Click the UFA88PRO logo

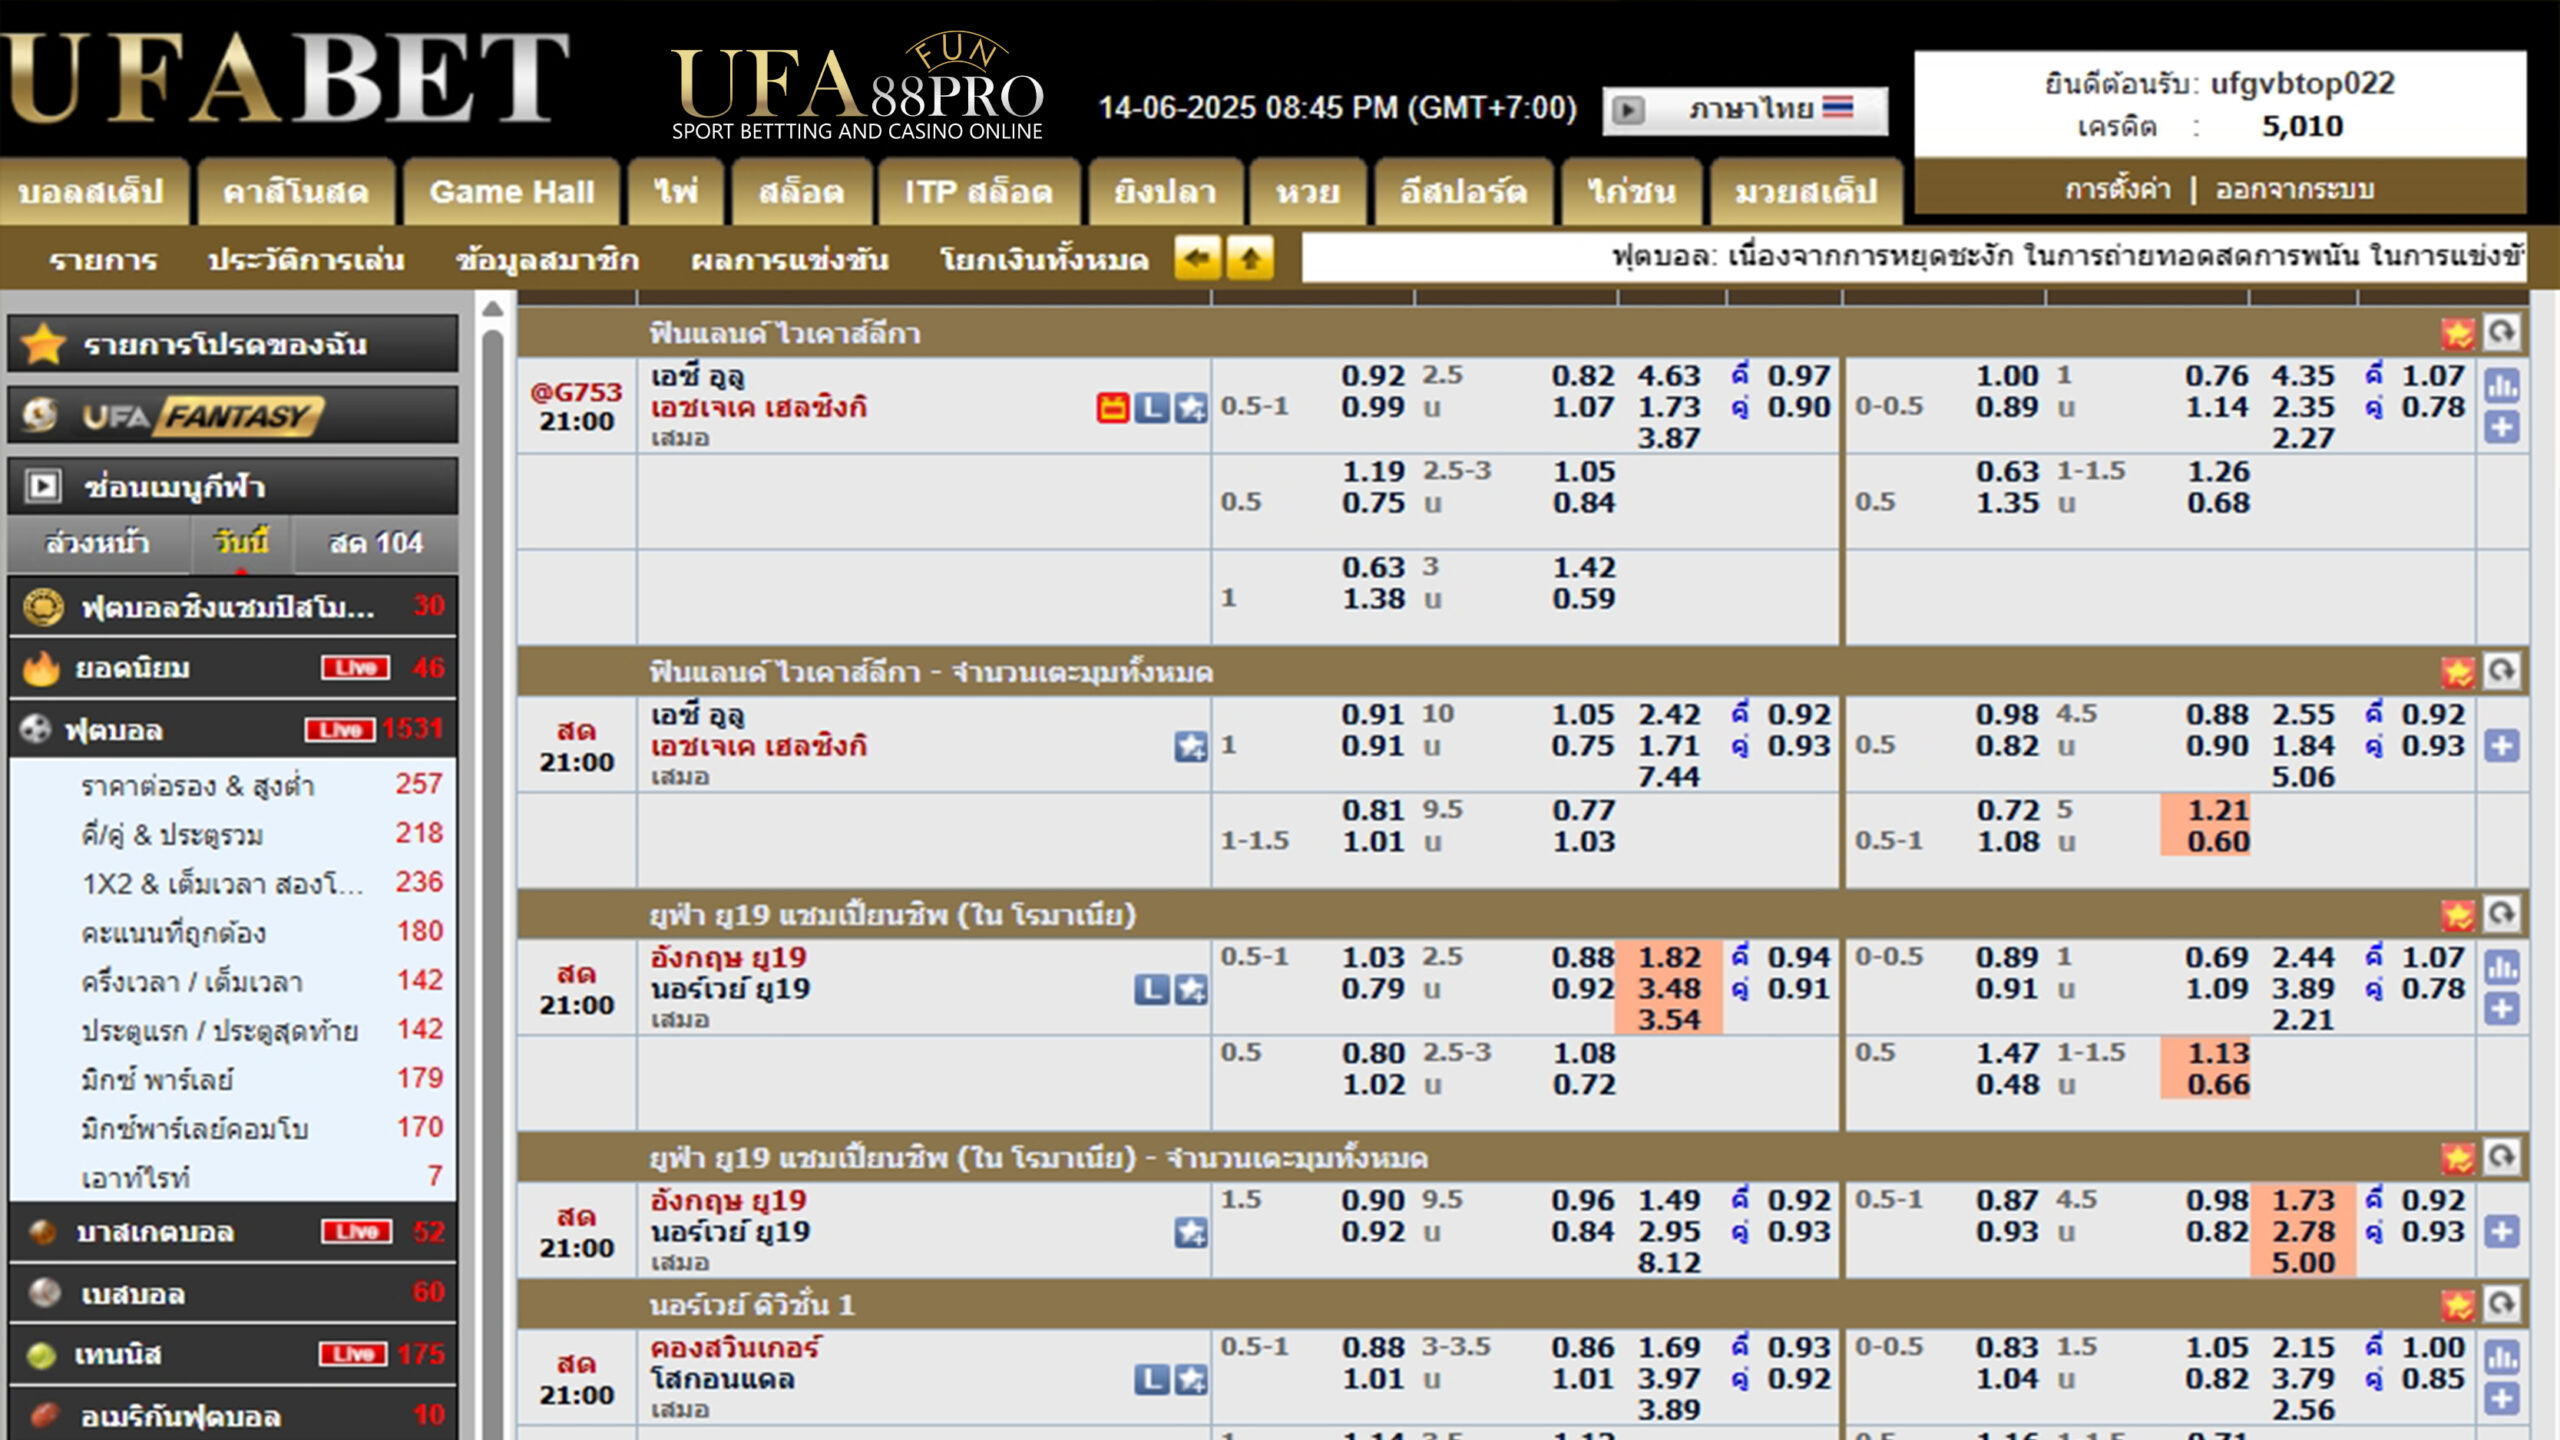click(x=858, y=87)
